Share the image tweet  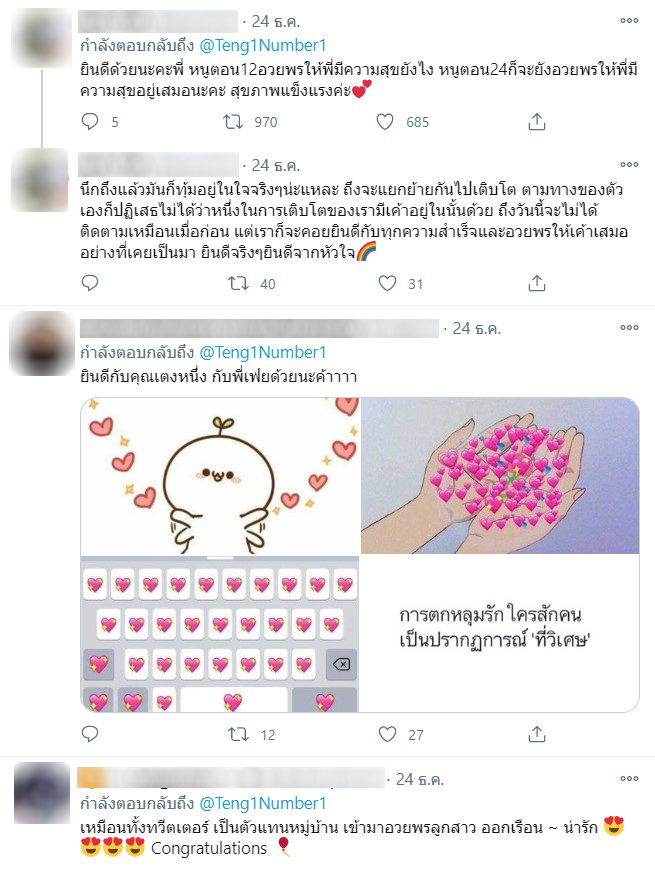pyautogui.click(x=536, y=734)
